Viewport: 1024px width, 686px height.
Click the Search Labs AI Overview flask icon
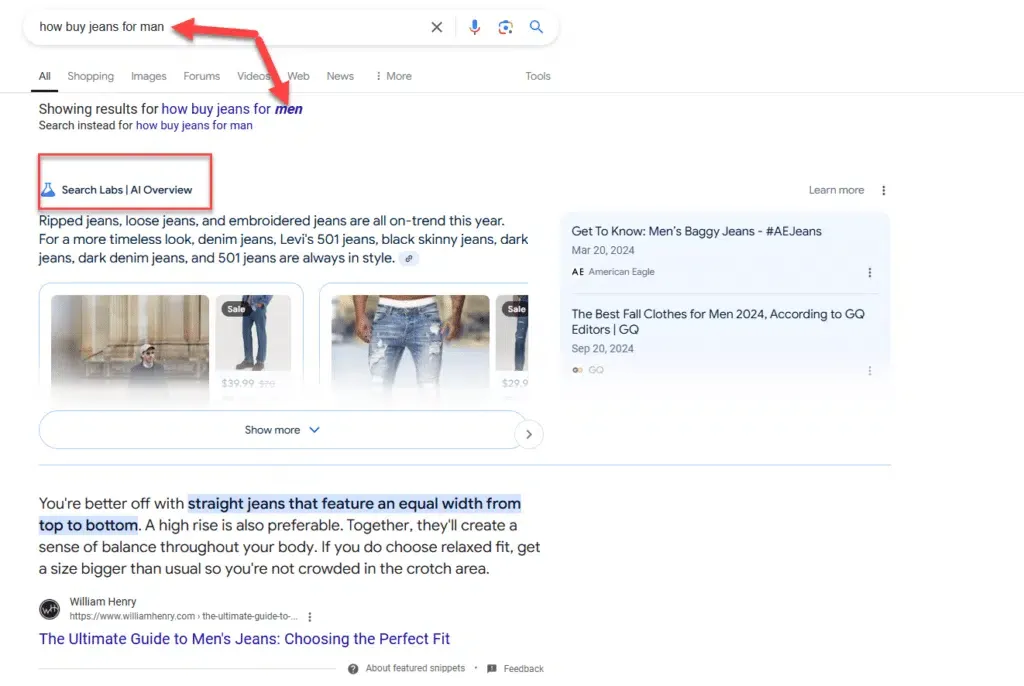(49, 189)
